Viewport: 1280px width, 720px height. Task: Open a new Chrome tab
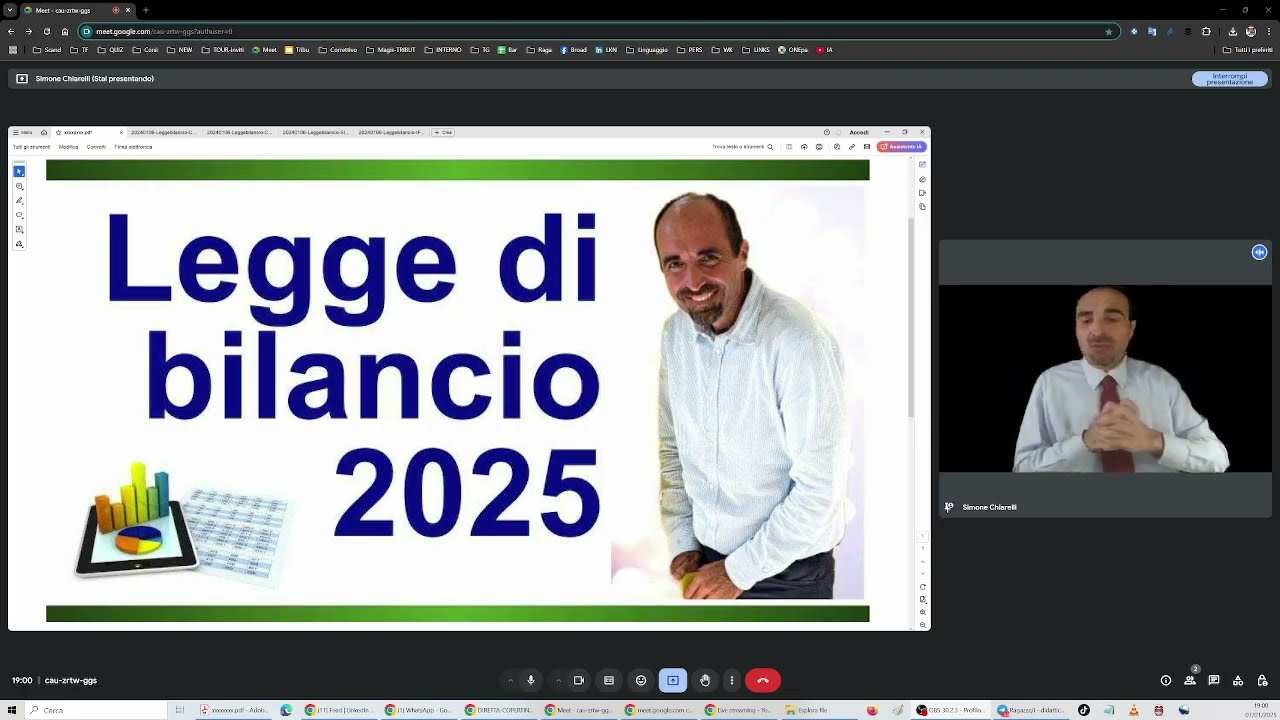point(146,10)
